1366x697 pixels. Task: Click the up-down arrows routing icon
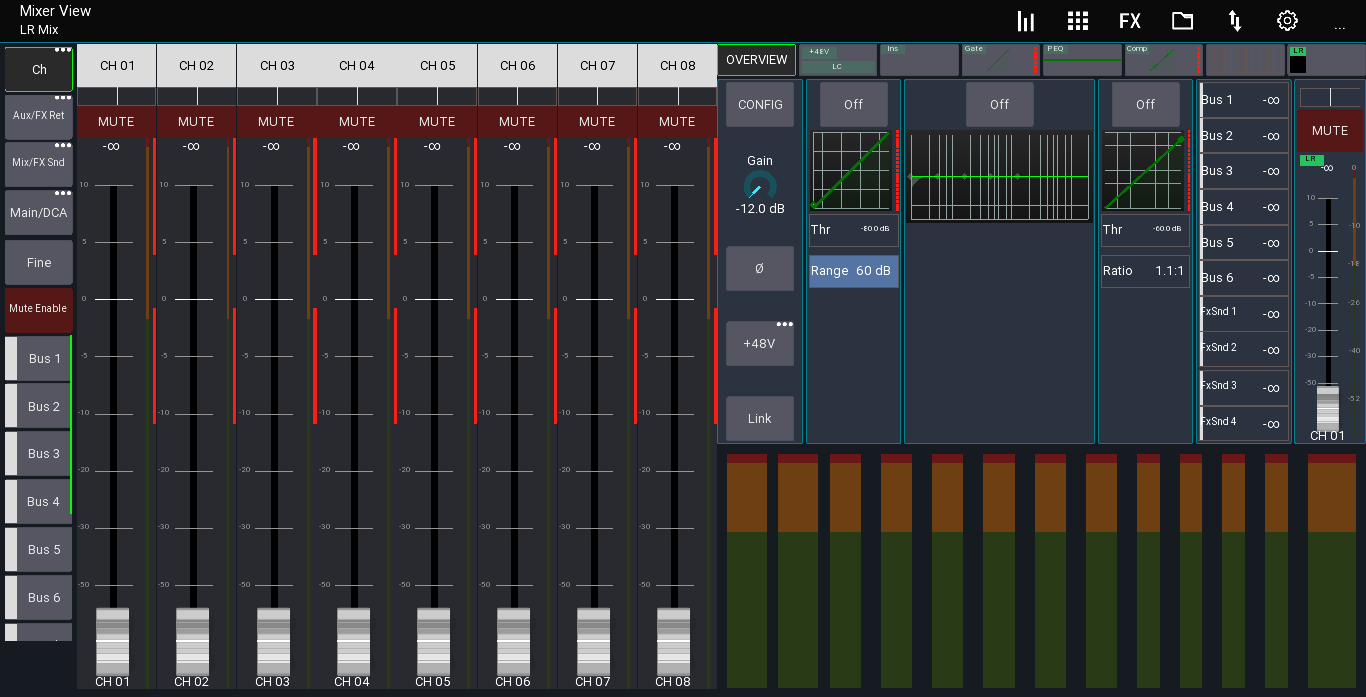1235,21
